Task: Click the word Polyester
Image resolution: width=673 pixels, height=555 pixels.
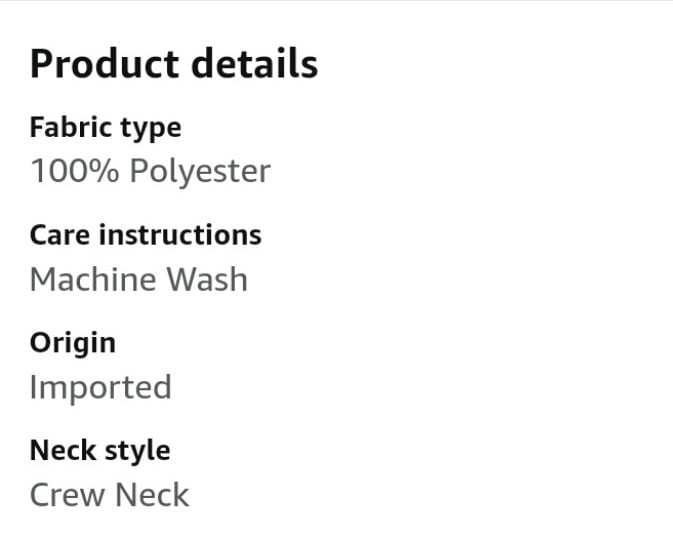Action: point(200,172)
